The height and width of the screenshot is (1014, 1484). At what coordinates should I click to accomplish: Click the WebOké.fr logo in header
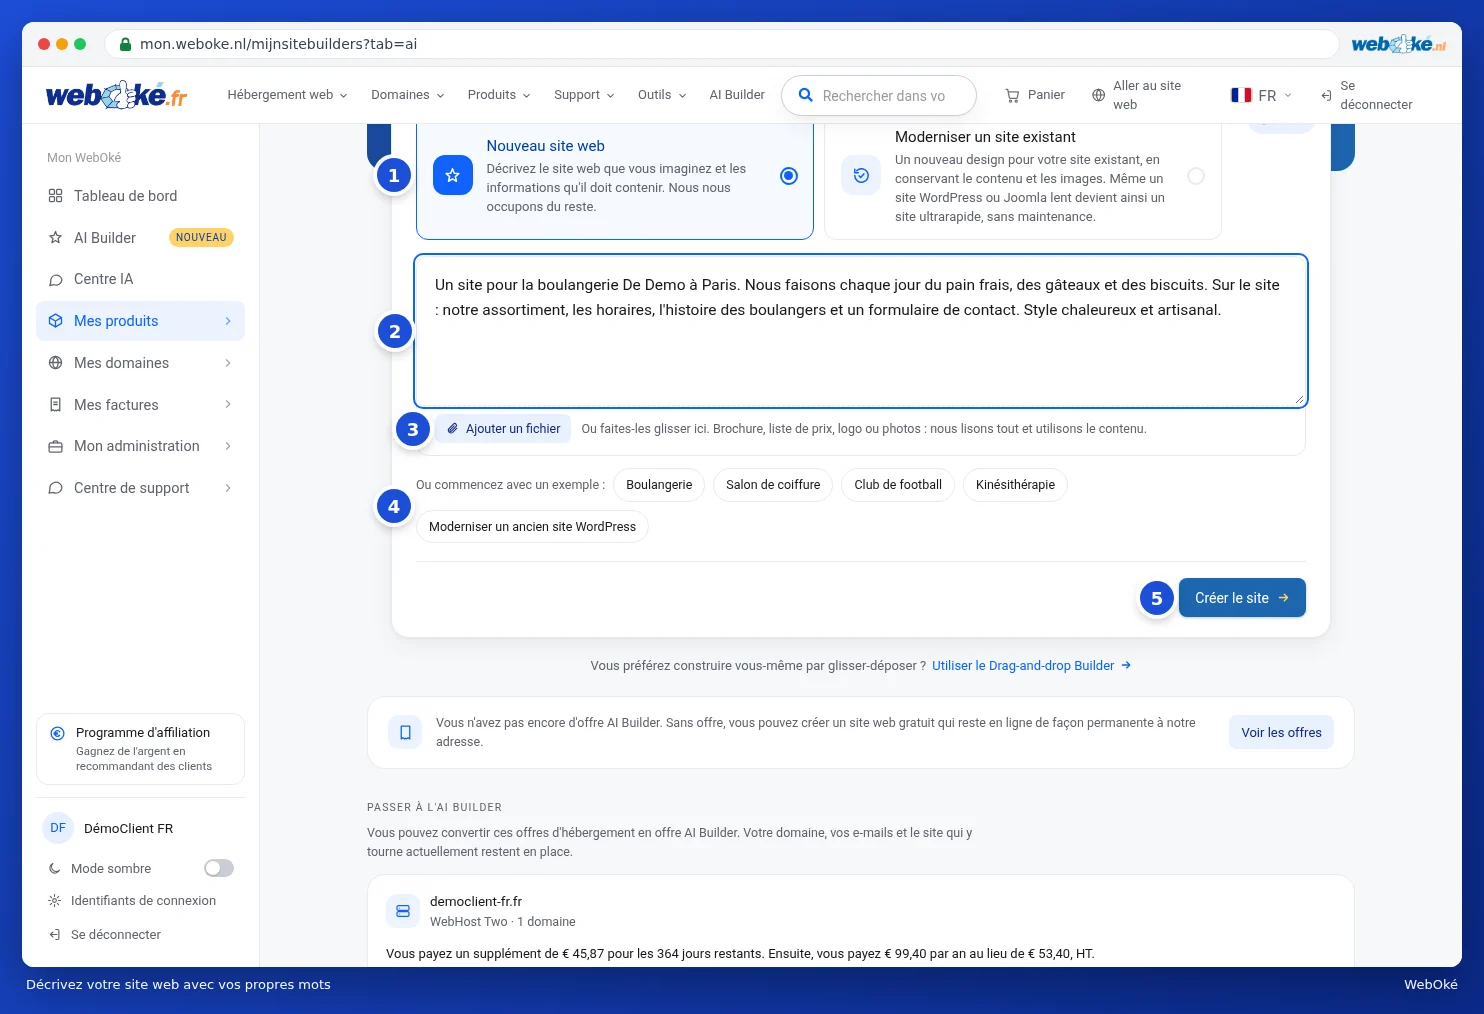(x=116, y=95)
